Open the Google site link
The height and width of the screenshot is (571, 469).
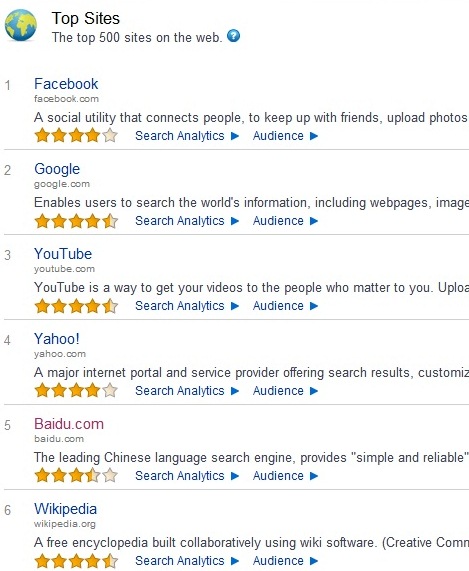(x=57, y=169)
